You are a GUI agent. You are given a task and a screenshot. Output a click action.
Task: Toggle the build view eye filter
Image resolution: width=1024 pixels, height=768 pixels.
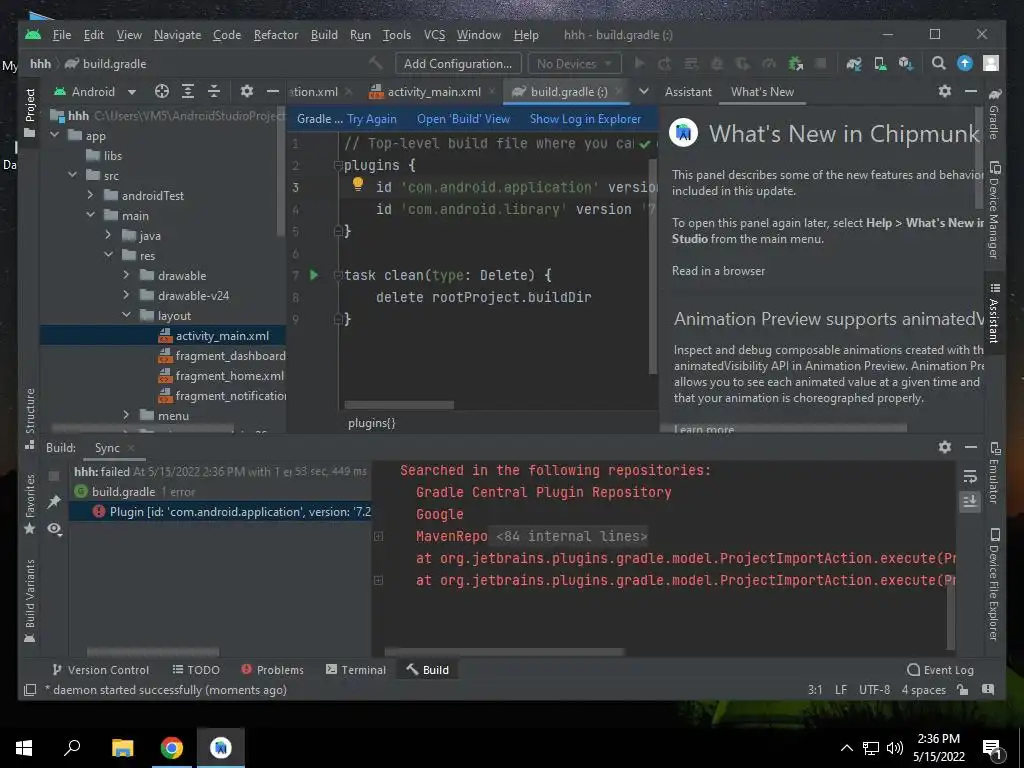[55, 529]
